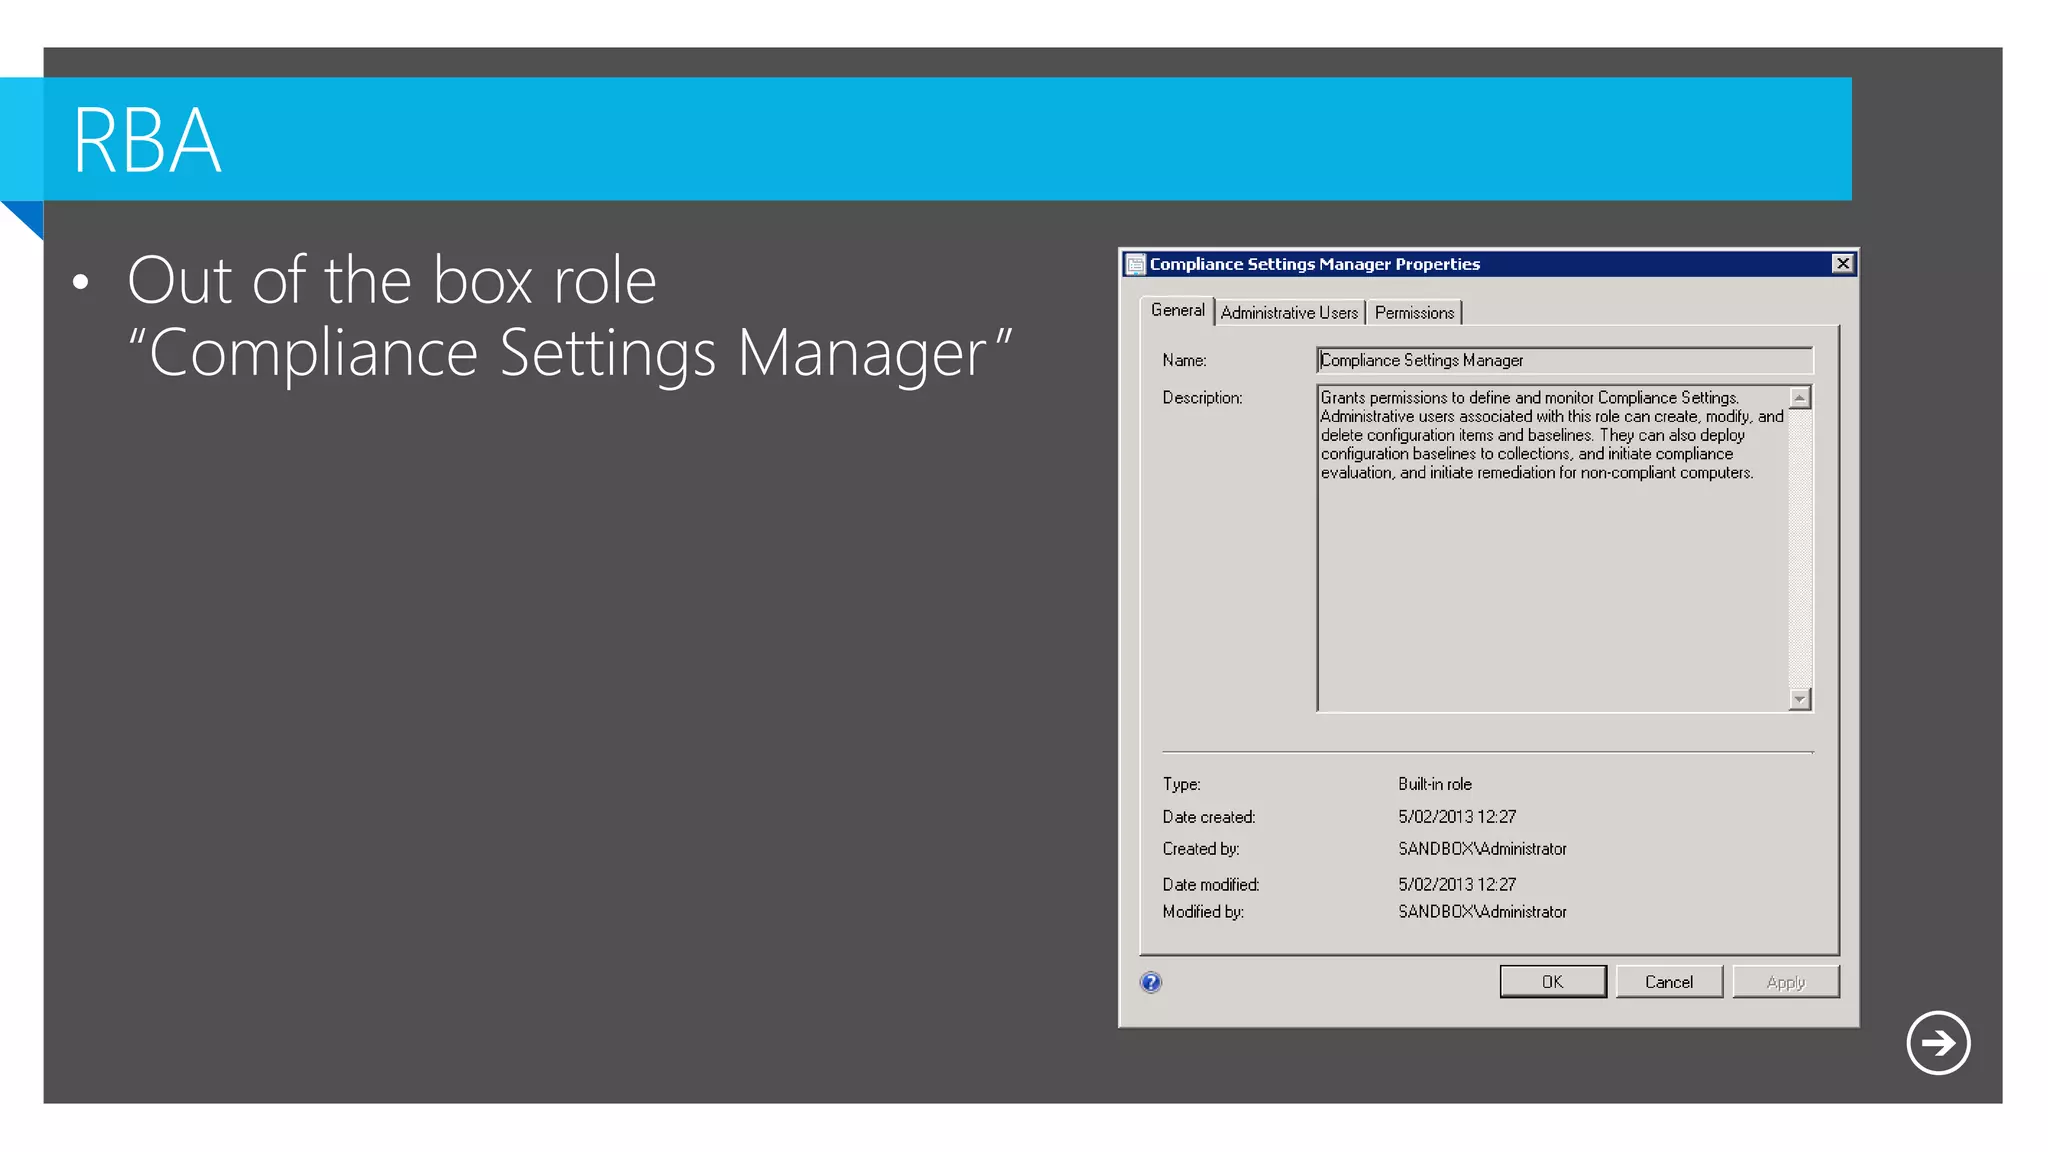Close the Compliance Settings Manager Properties dialog
This screenshot has width=2048, height=1152.
click(x=1842, y=263)
